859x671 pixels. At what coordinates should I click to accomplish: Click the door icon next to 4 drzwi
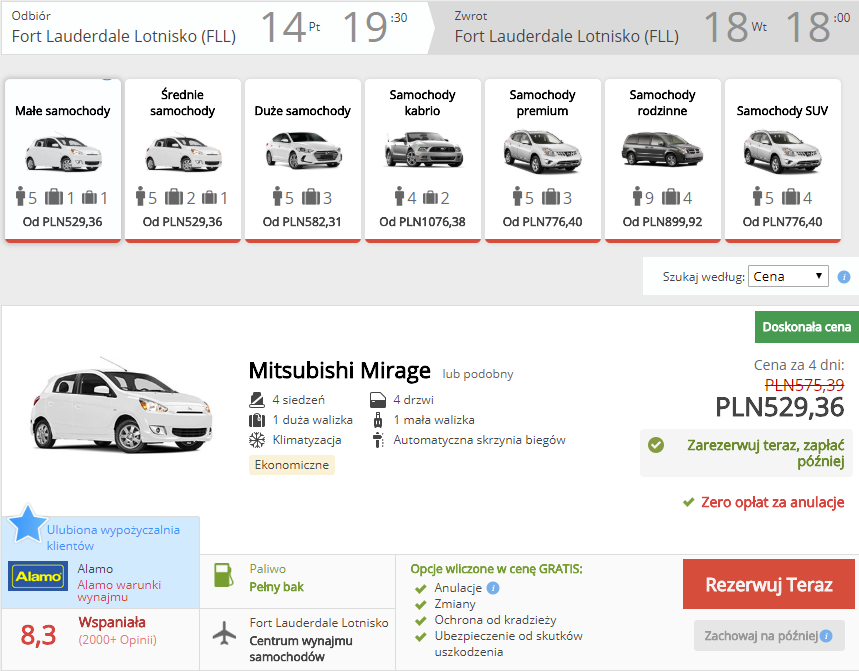tap(378, 400)
